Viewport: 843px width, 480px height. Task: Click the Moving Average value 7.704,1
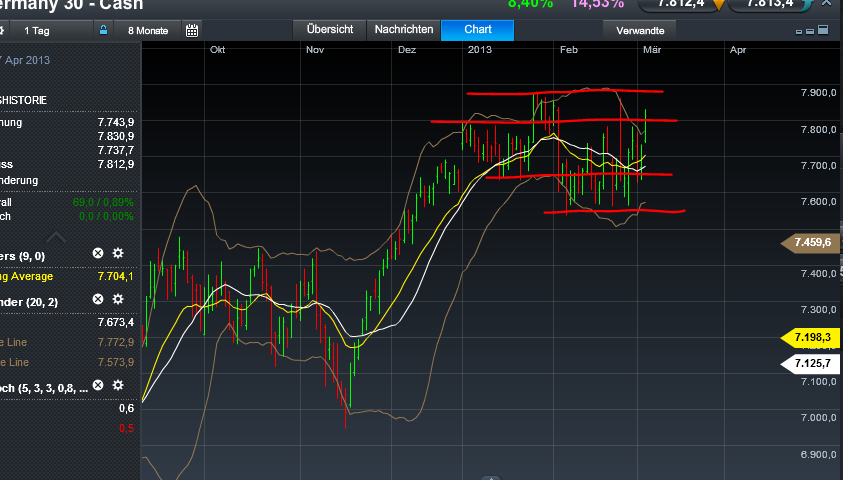click(x=116, y=276)
